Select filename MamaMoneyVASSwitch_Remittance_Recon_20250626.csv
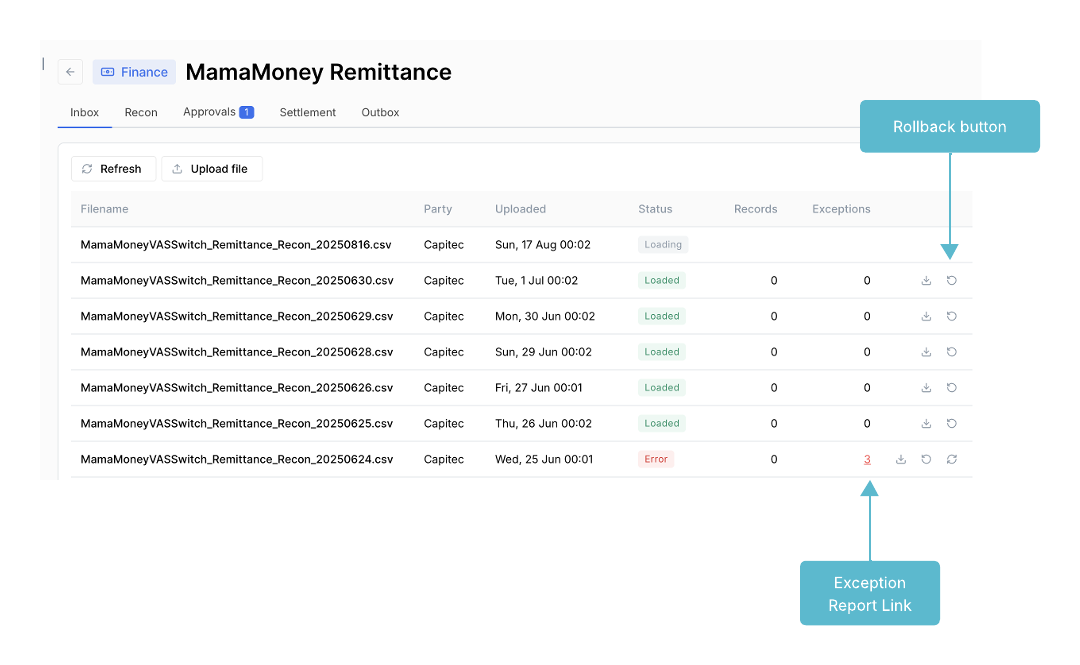This screenshot has height=665, width=1080. point(237,388)
